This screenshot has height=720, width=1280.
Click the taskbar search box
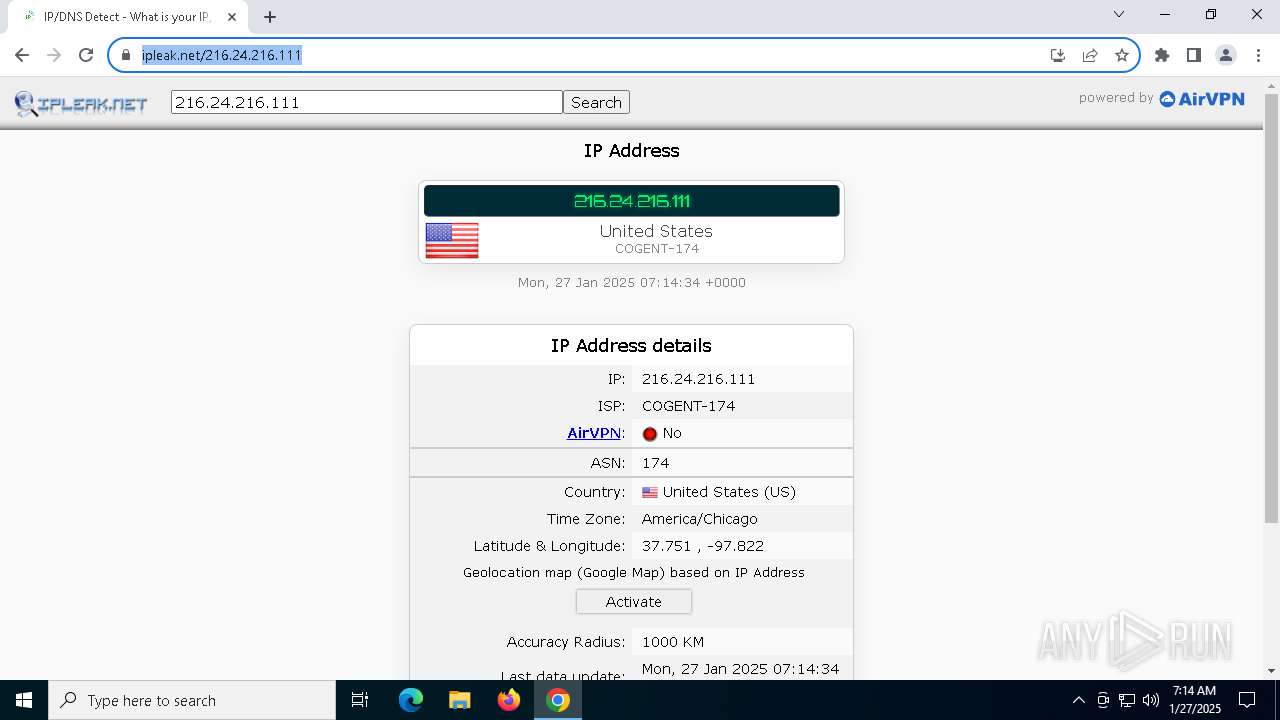point(192,700)
